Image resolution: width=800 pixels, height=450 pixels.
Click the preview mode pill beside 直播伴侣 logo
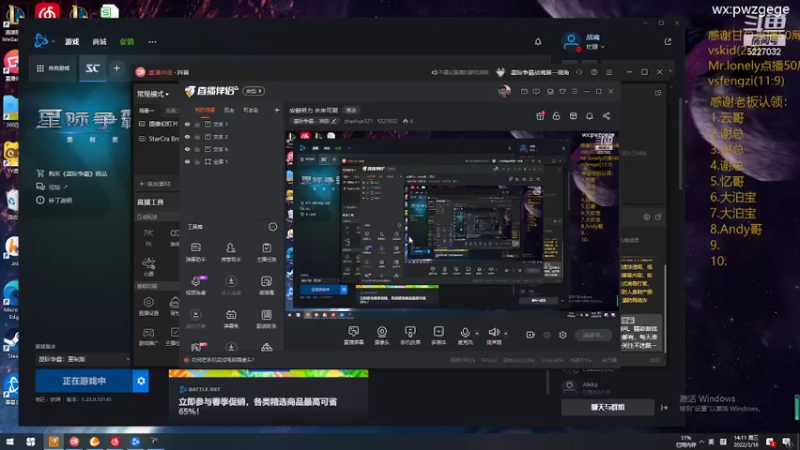coord(254,91)
